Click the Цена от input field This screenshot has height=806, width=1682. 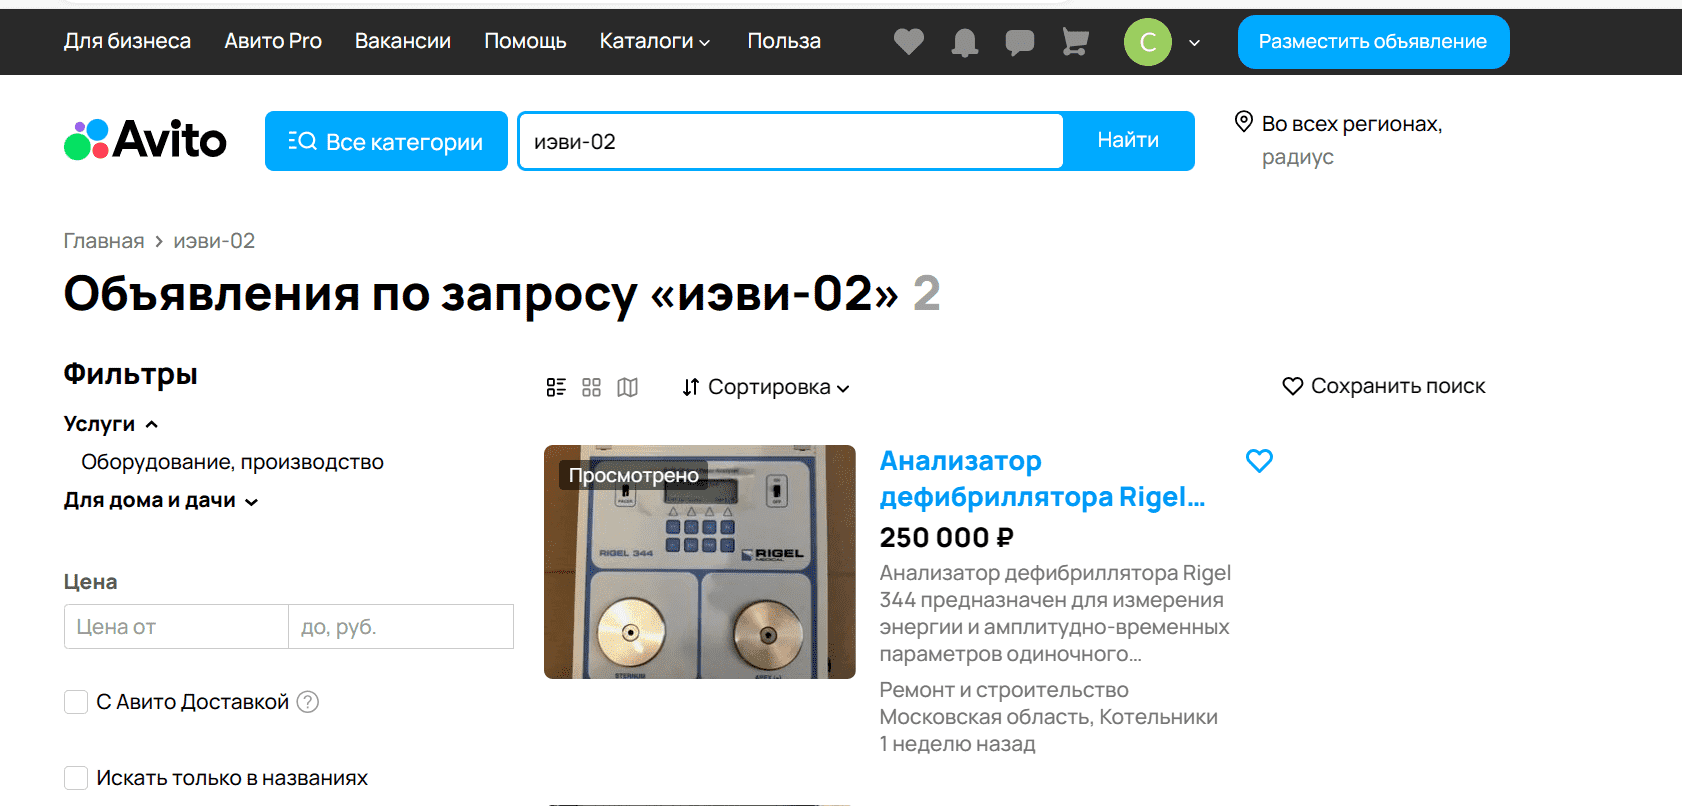point(176,627)
